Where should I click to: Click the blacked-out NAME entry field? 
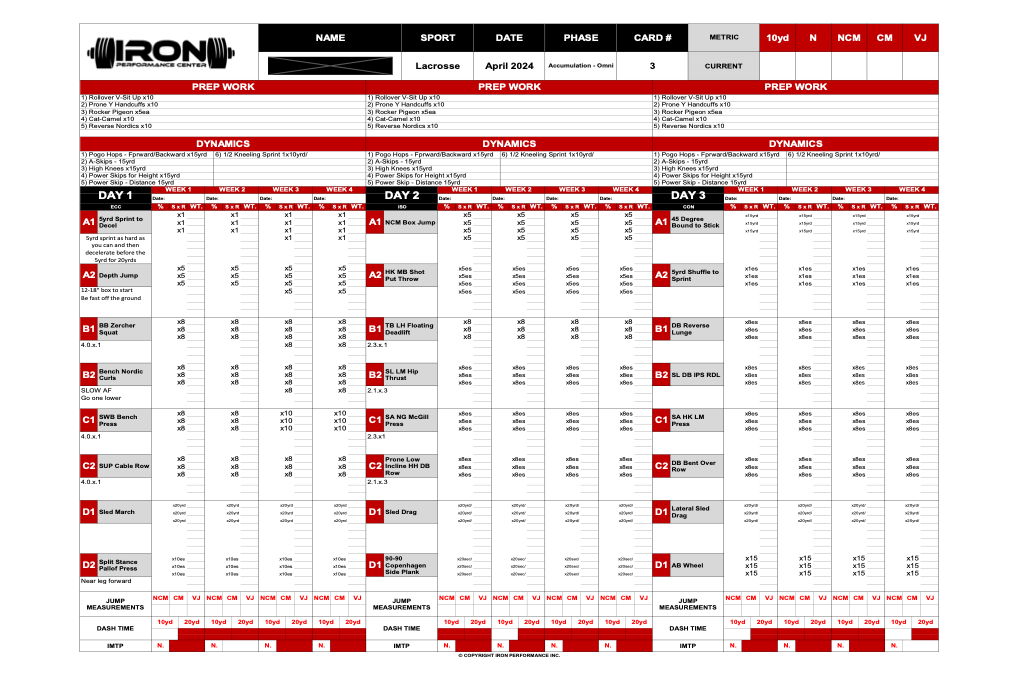point(330,64)
